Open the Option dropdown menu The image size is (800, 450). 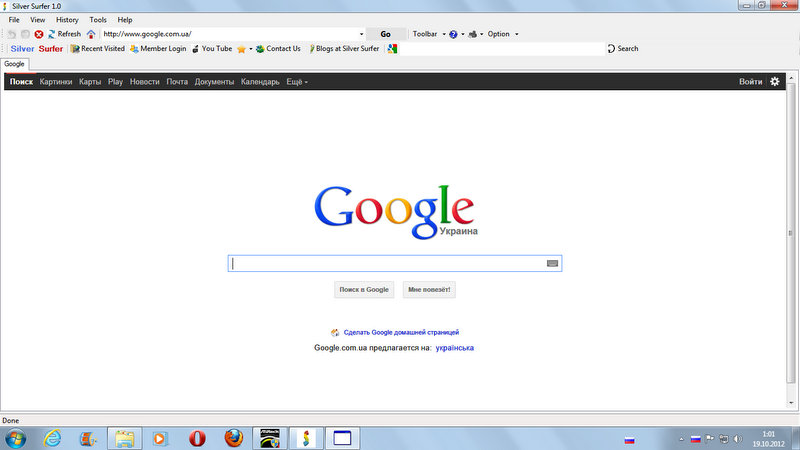click(503, 34)
